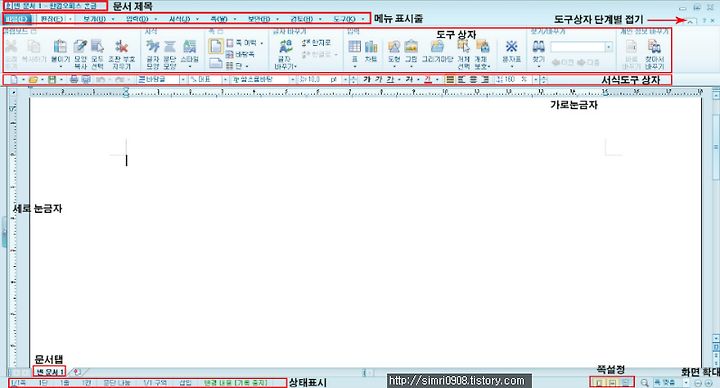
Task: Open the search box dropdown arrow
Action: 609,47
